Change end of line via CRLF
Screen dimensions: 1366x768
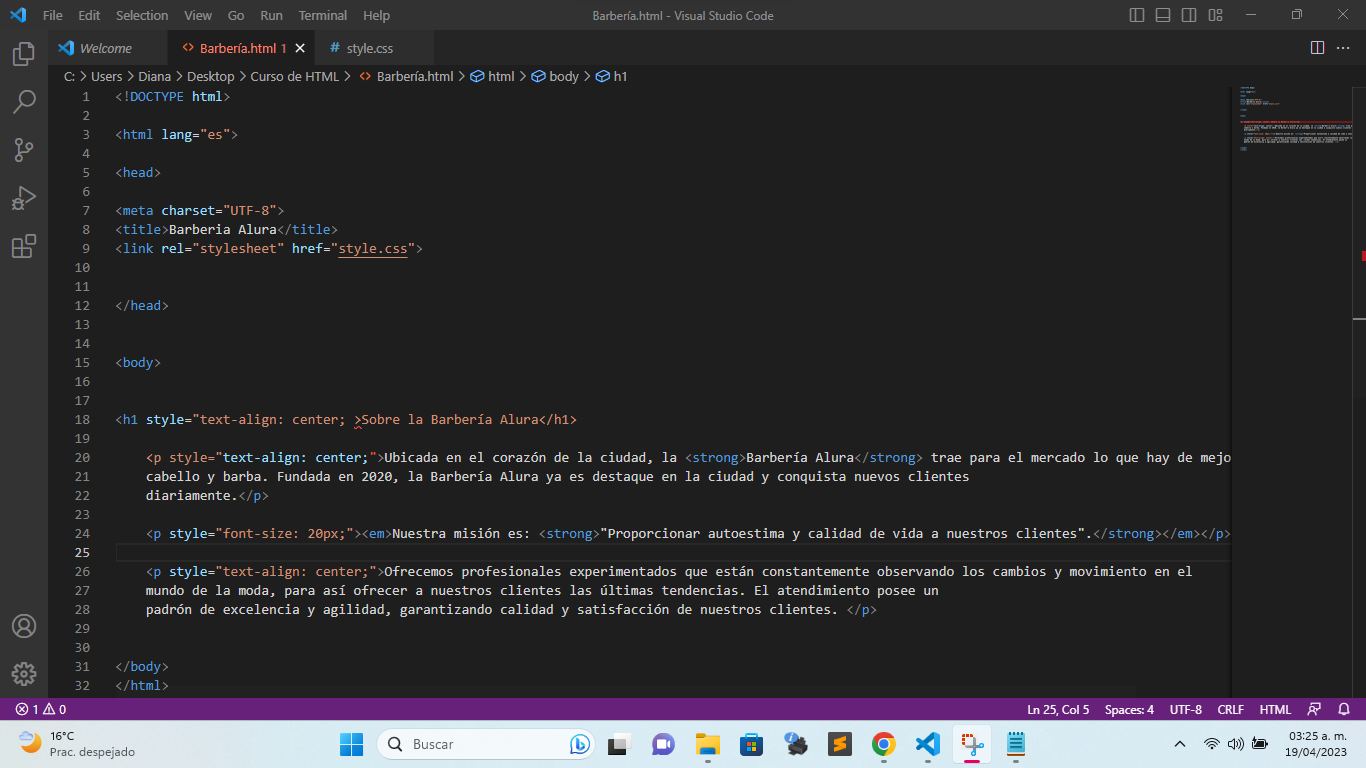pos(1231,709)
